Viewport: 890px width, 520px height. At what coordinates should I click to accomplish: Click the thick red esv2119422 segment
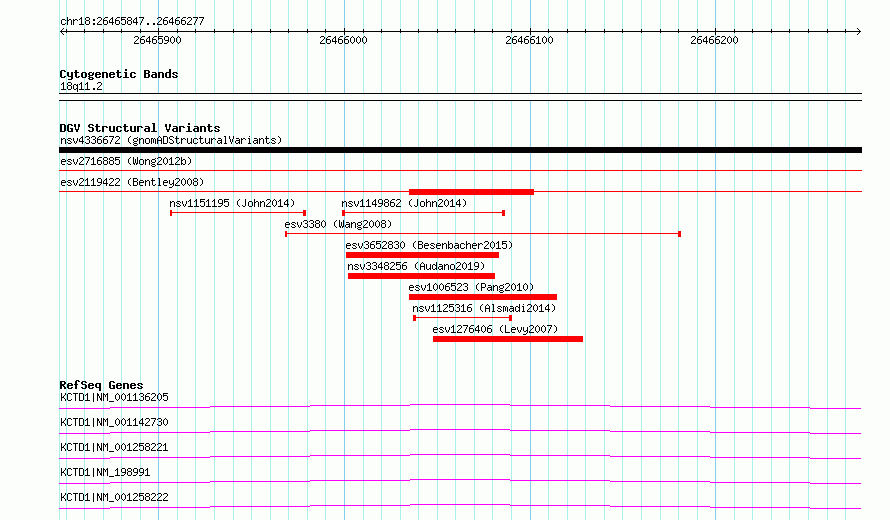coord(471,192)
